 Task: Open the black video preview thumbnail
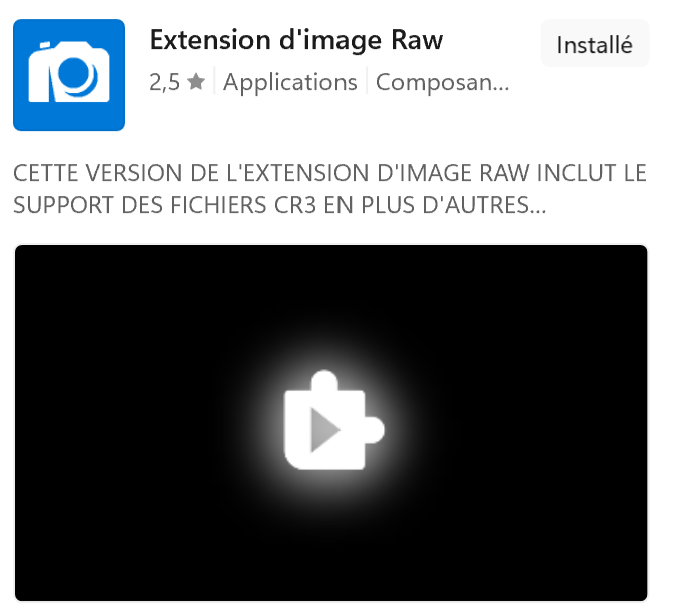[331, 423]
